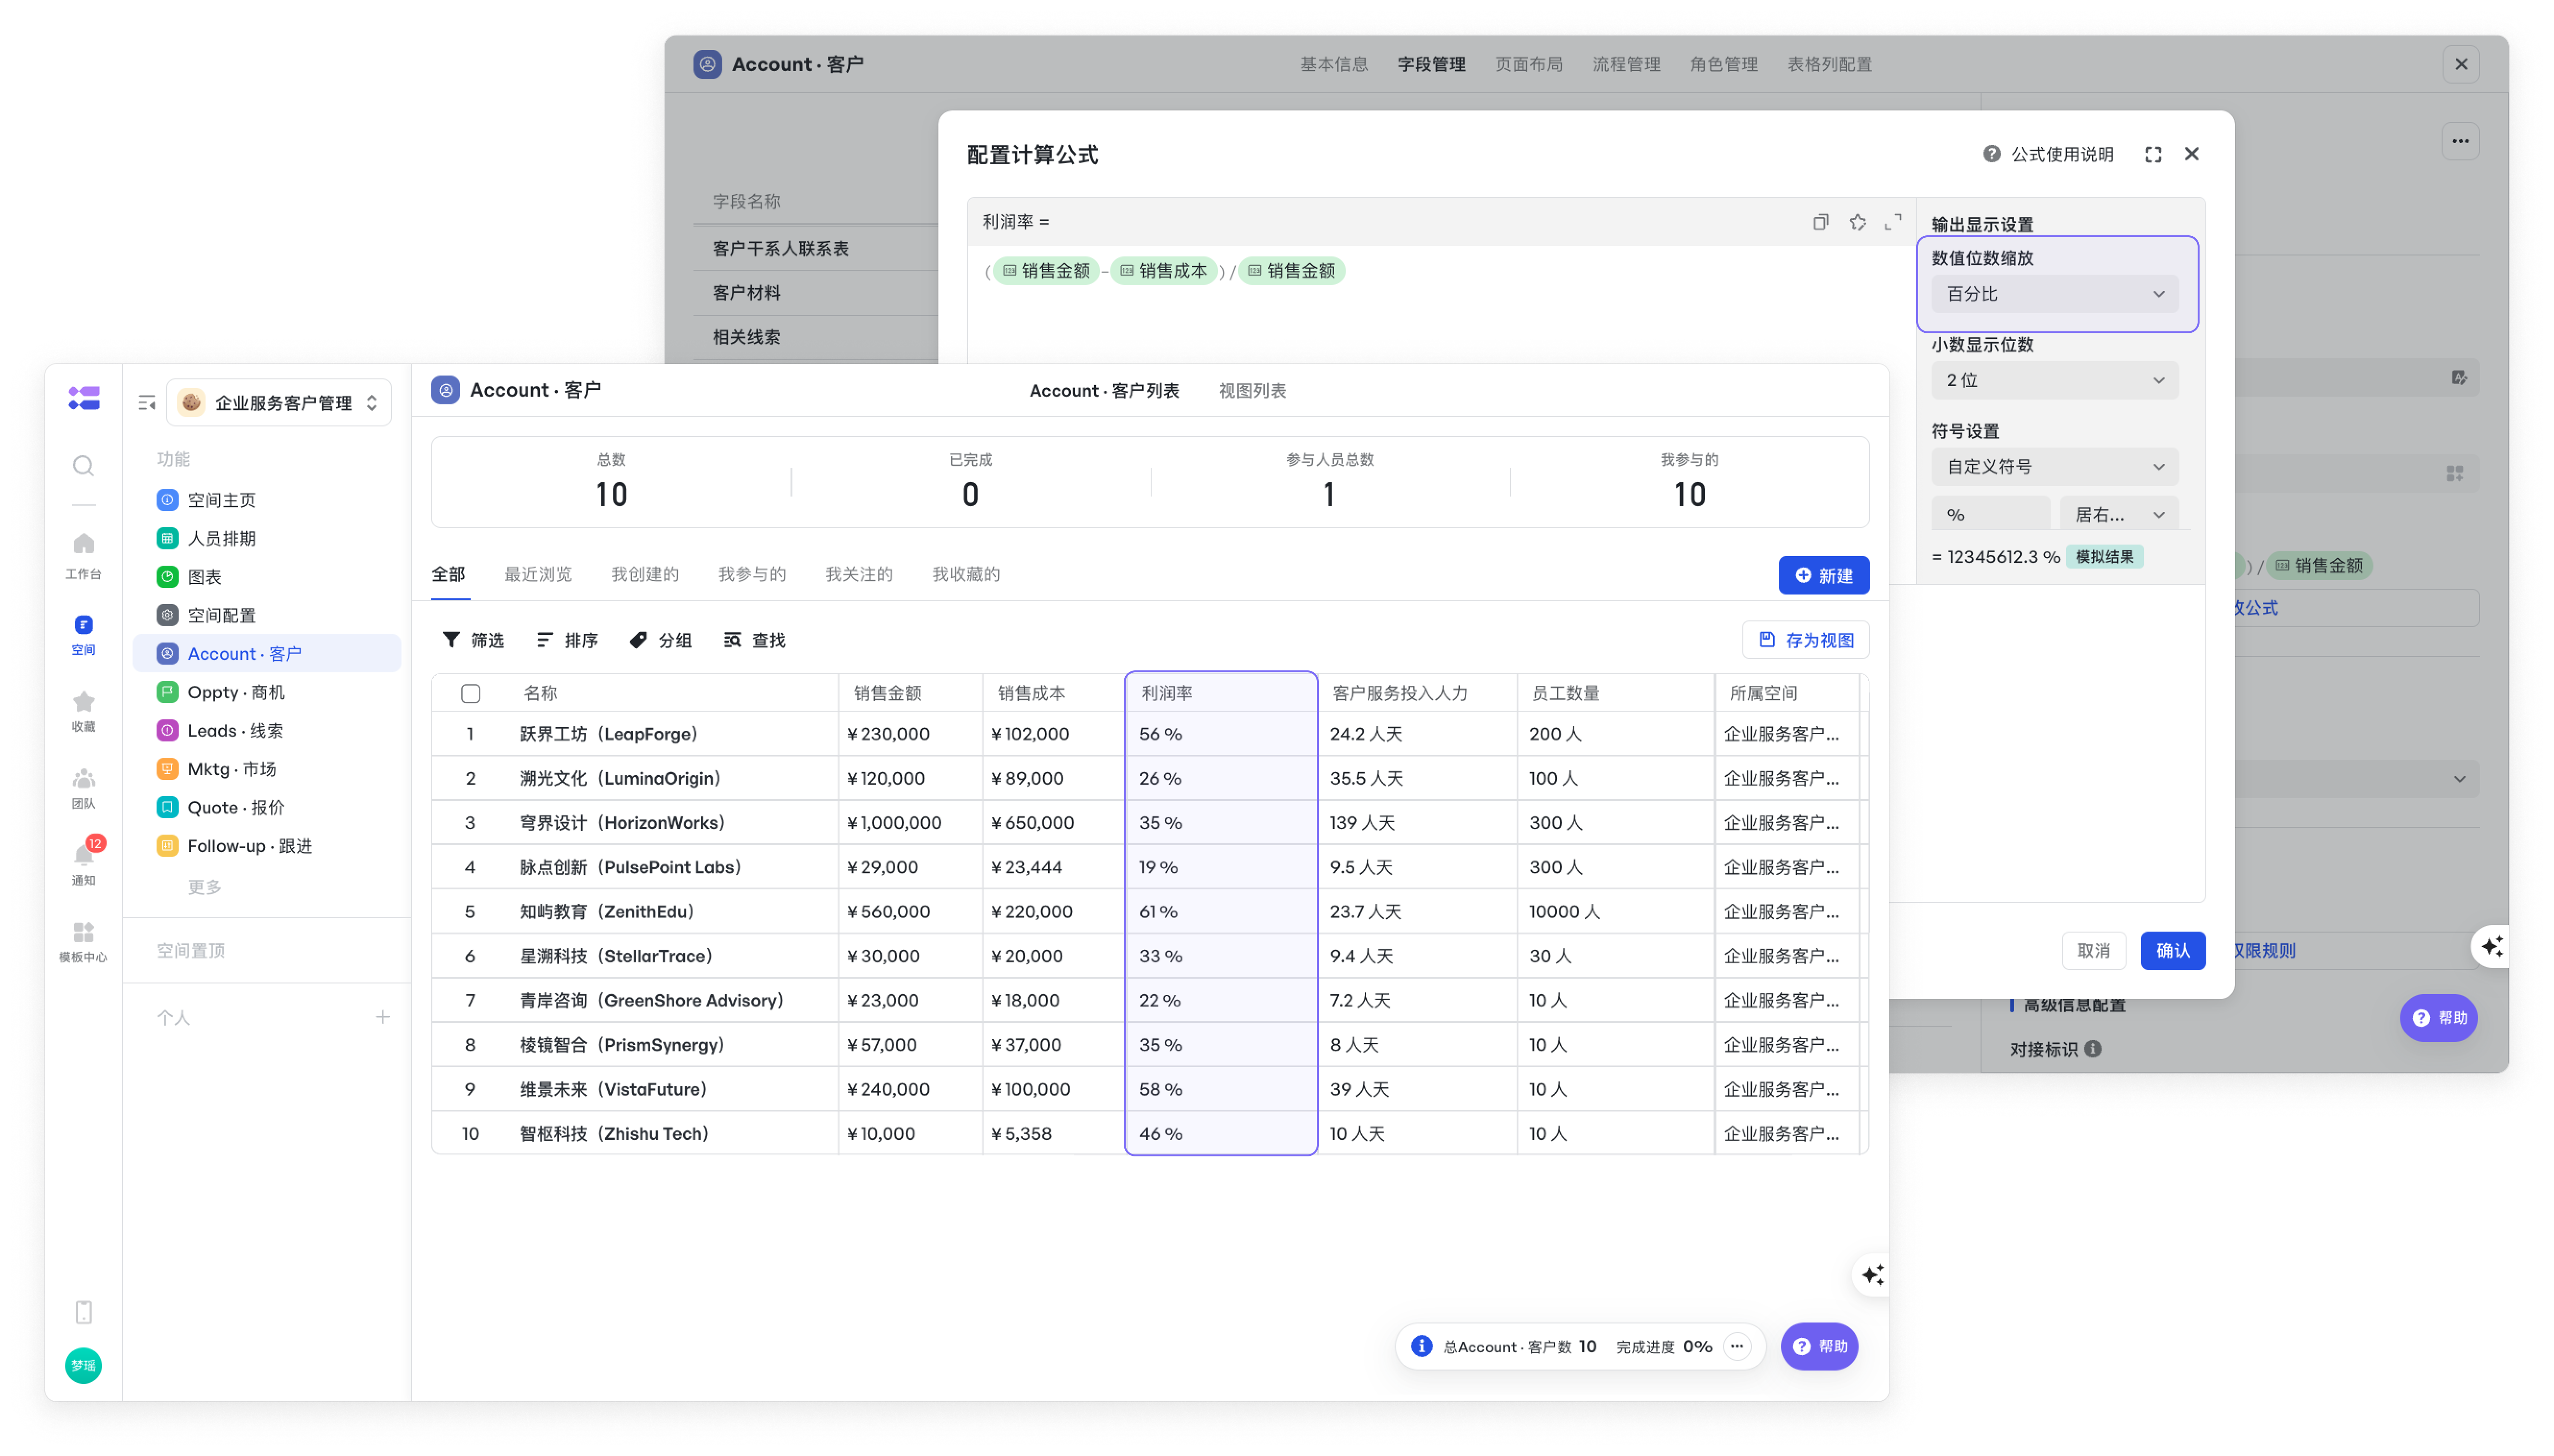Open Quote · 报价 in the sidebar
Viewport: 2554px width, 1456px height.
point(267,807)
